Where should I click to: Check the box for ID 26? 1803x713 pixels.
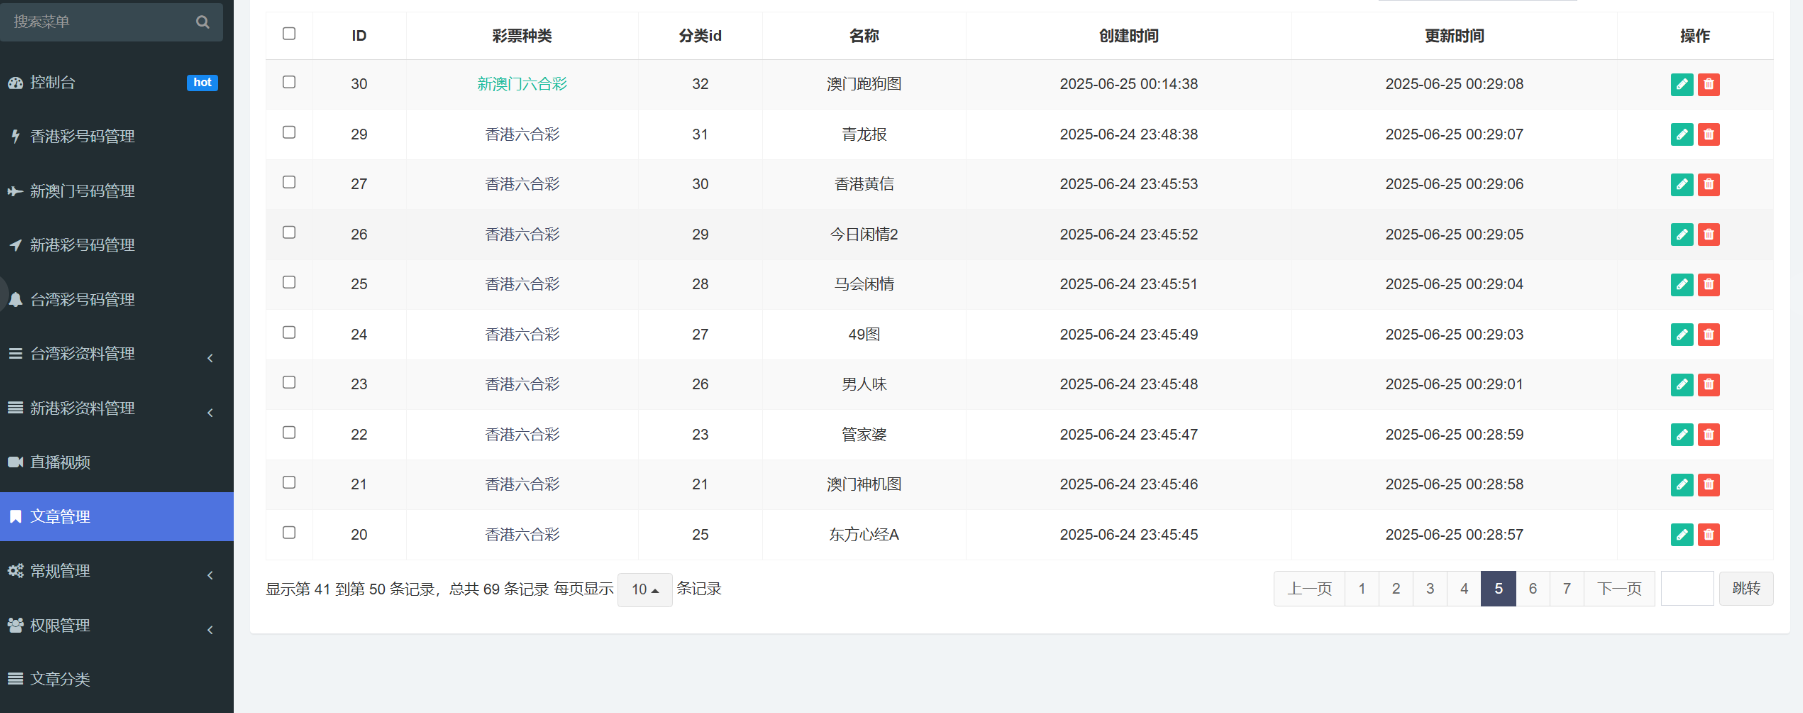[289, 232]
